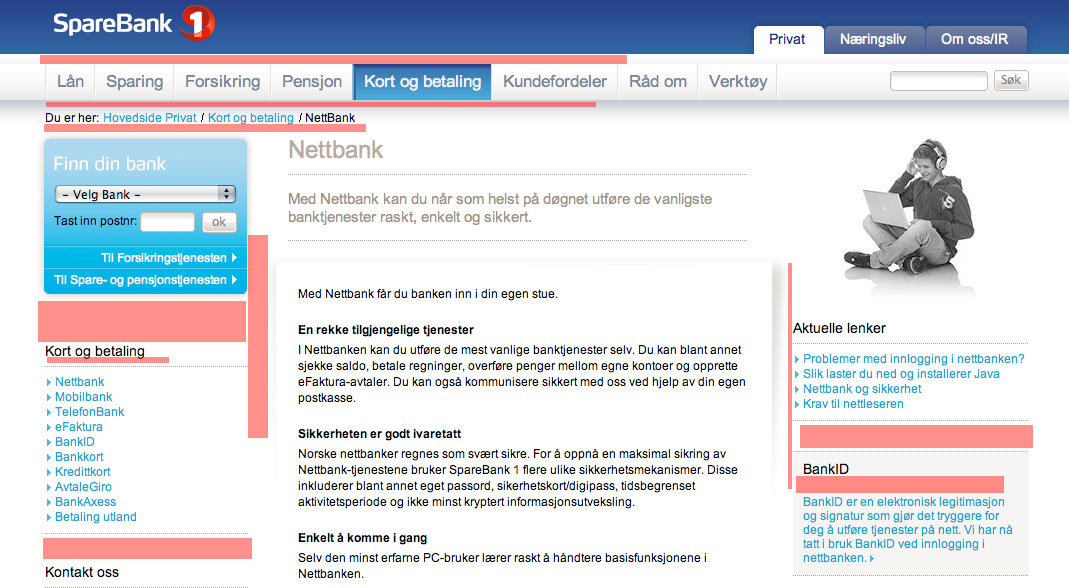Click the 'En rekke tilgjengelige tjenester' subheading

click(386, 330)
